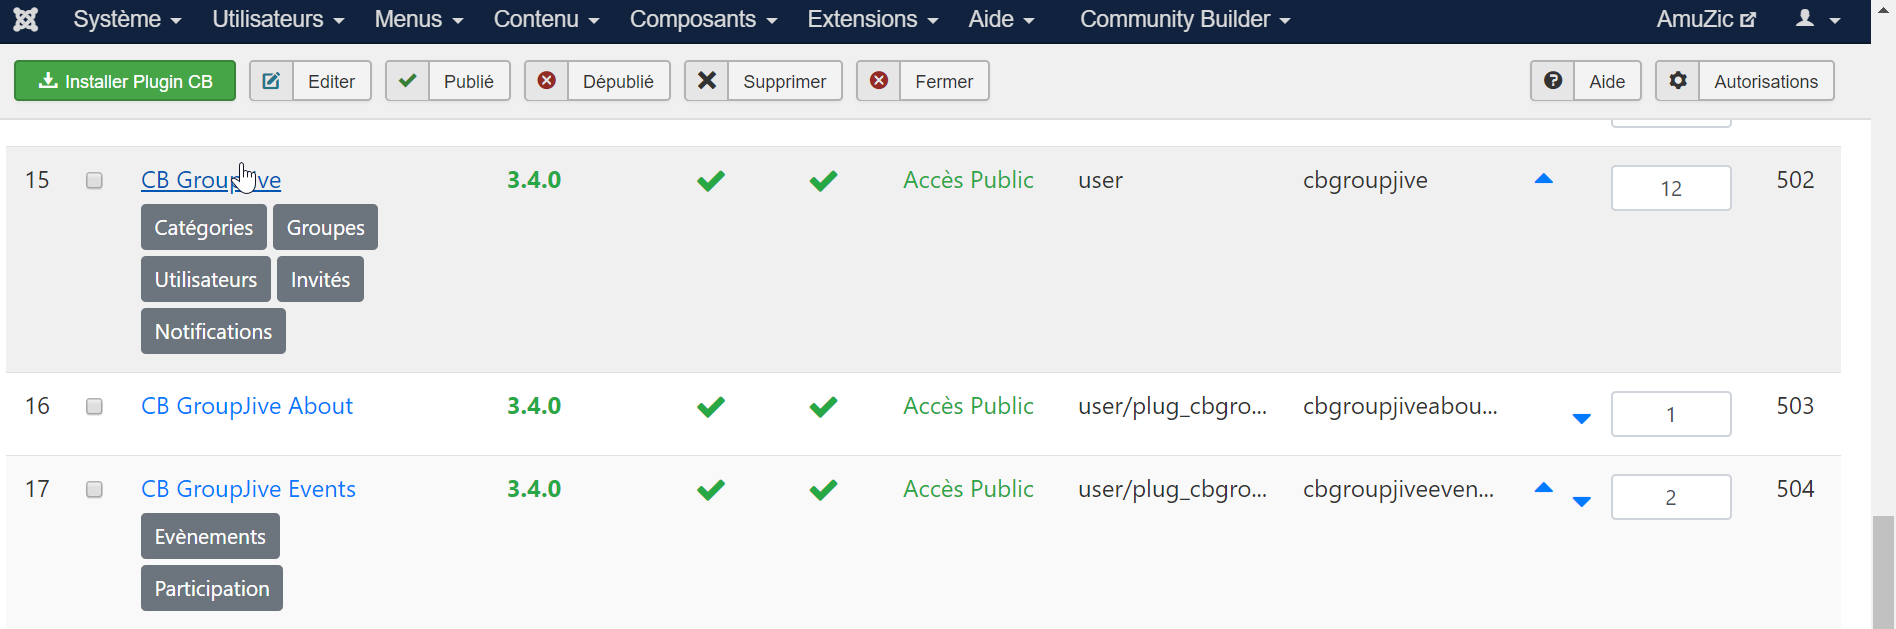Click the Editer toolbar button
Image resolution: width=1896 pixels, height=629 pixels.
click(x=310, y=81)
